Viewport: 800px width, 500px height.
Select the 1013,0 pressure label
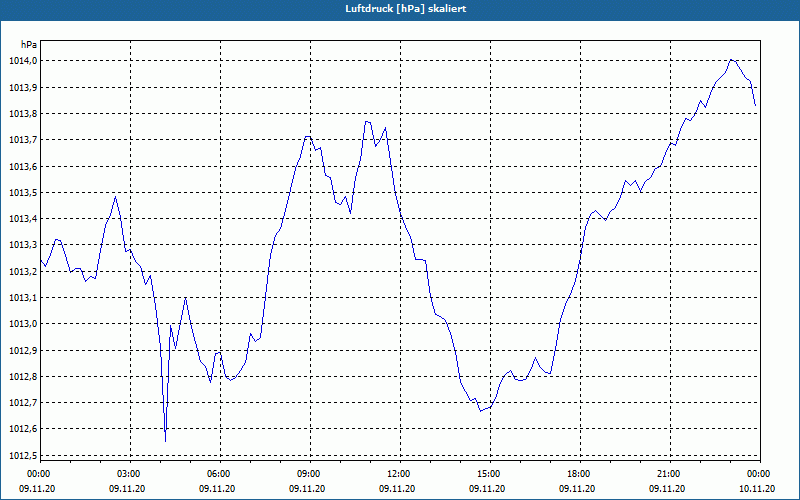[23, 324]
